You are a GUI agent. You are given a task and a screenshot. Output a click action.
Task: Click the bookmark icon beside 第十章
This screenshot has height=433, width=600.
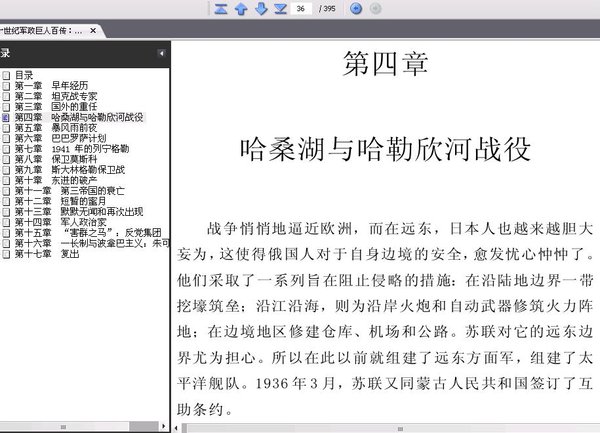point(6,181)
